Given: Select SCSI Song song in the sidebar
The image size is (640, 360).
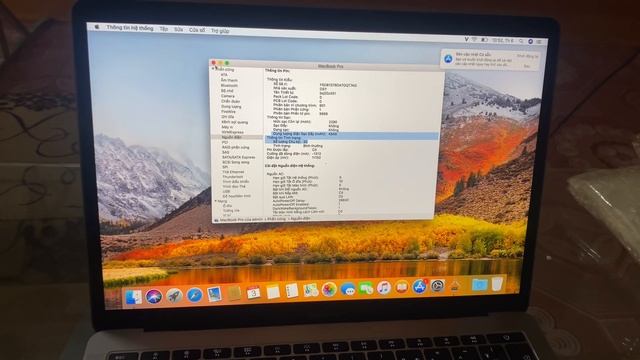Looking at the screenshot, I should (236, 162).
